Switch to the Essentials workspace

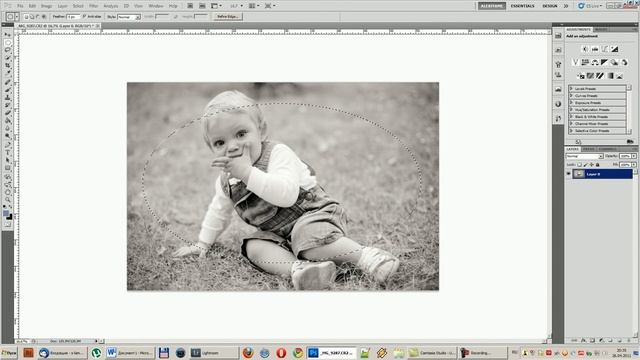click(522, 6)
